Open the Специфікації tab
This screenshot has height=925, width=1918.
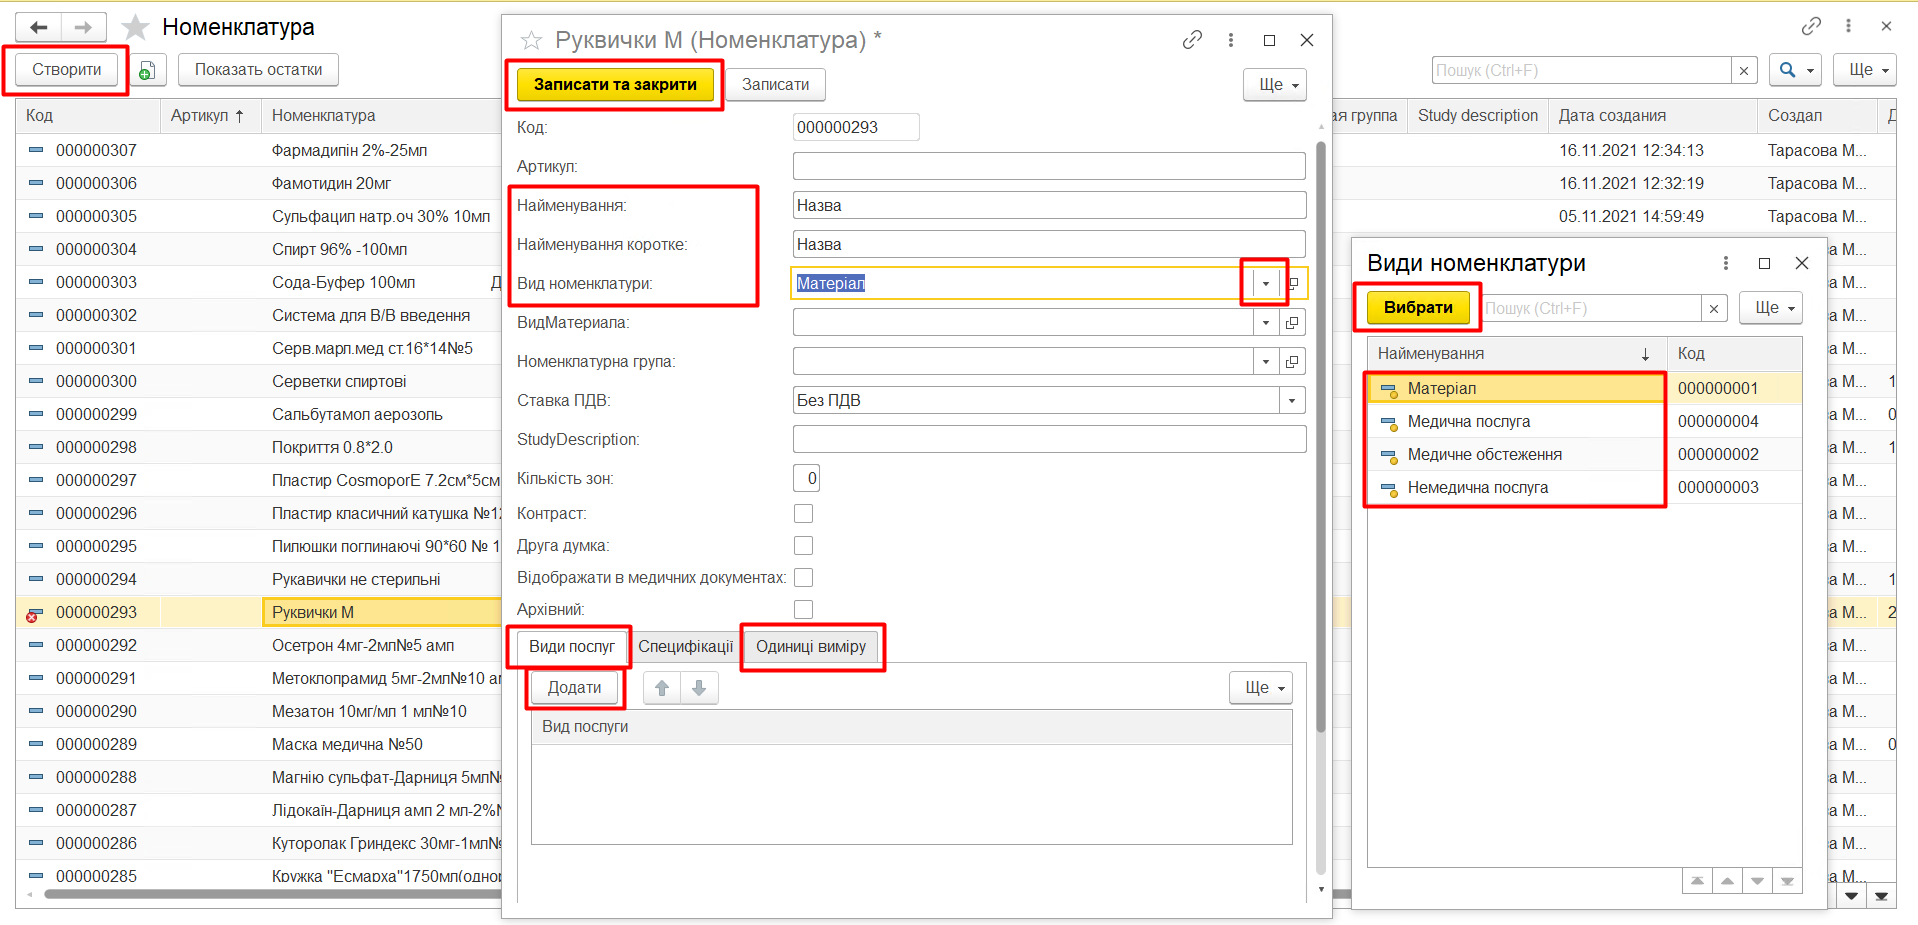tap(685, 647)
